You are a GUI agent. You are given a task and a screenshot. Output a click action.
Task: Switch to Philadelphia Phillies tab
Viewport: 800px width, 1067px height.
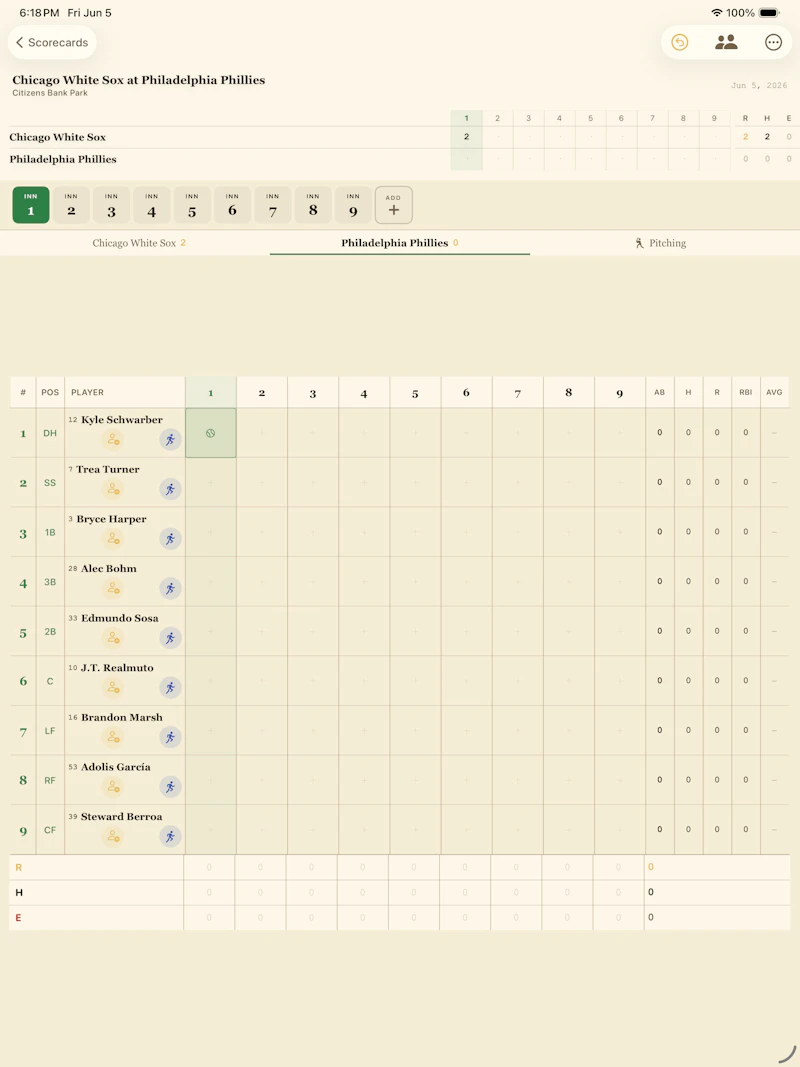[x=400, y=243]
